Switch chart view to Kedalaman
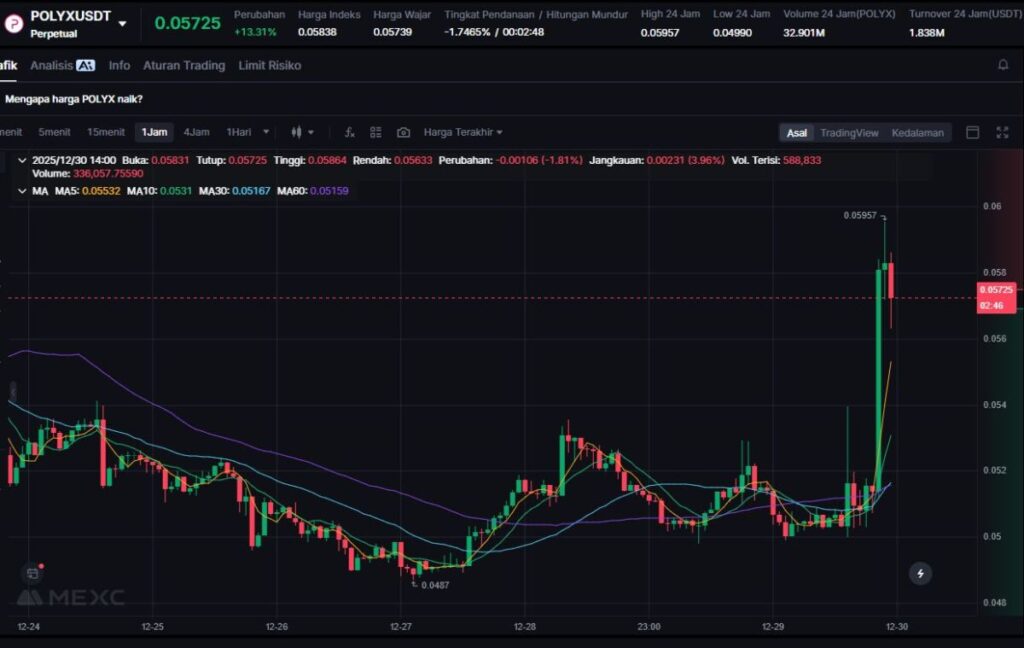Screen dimensions: 1024x648 (917, 133)
